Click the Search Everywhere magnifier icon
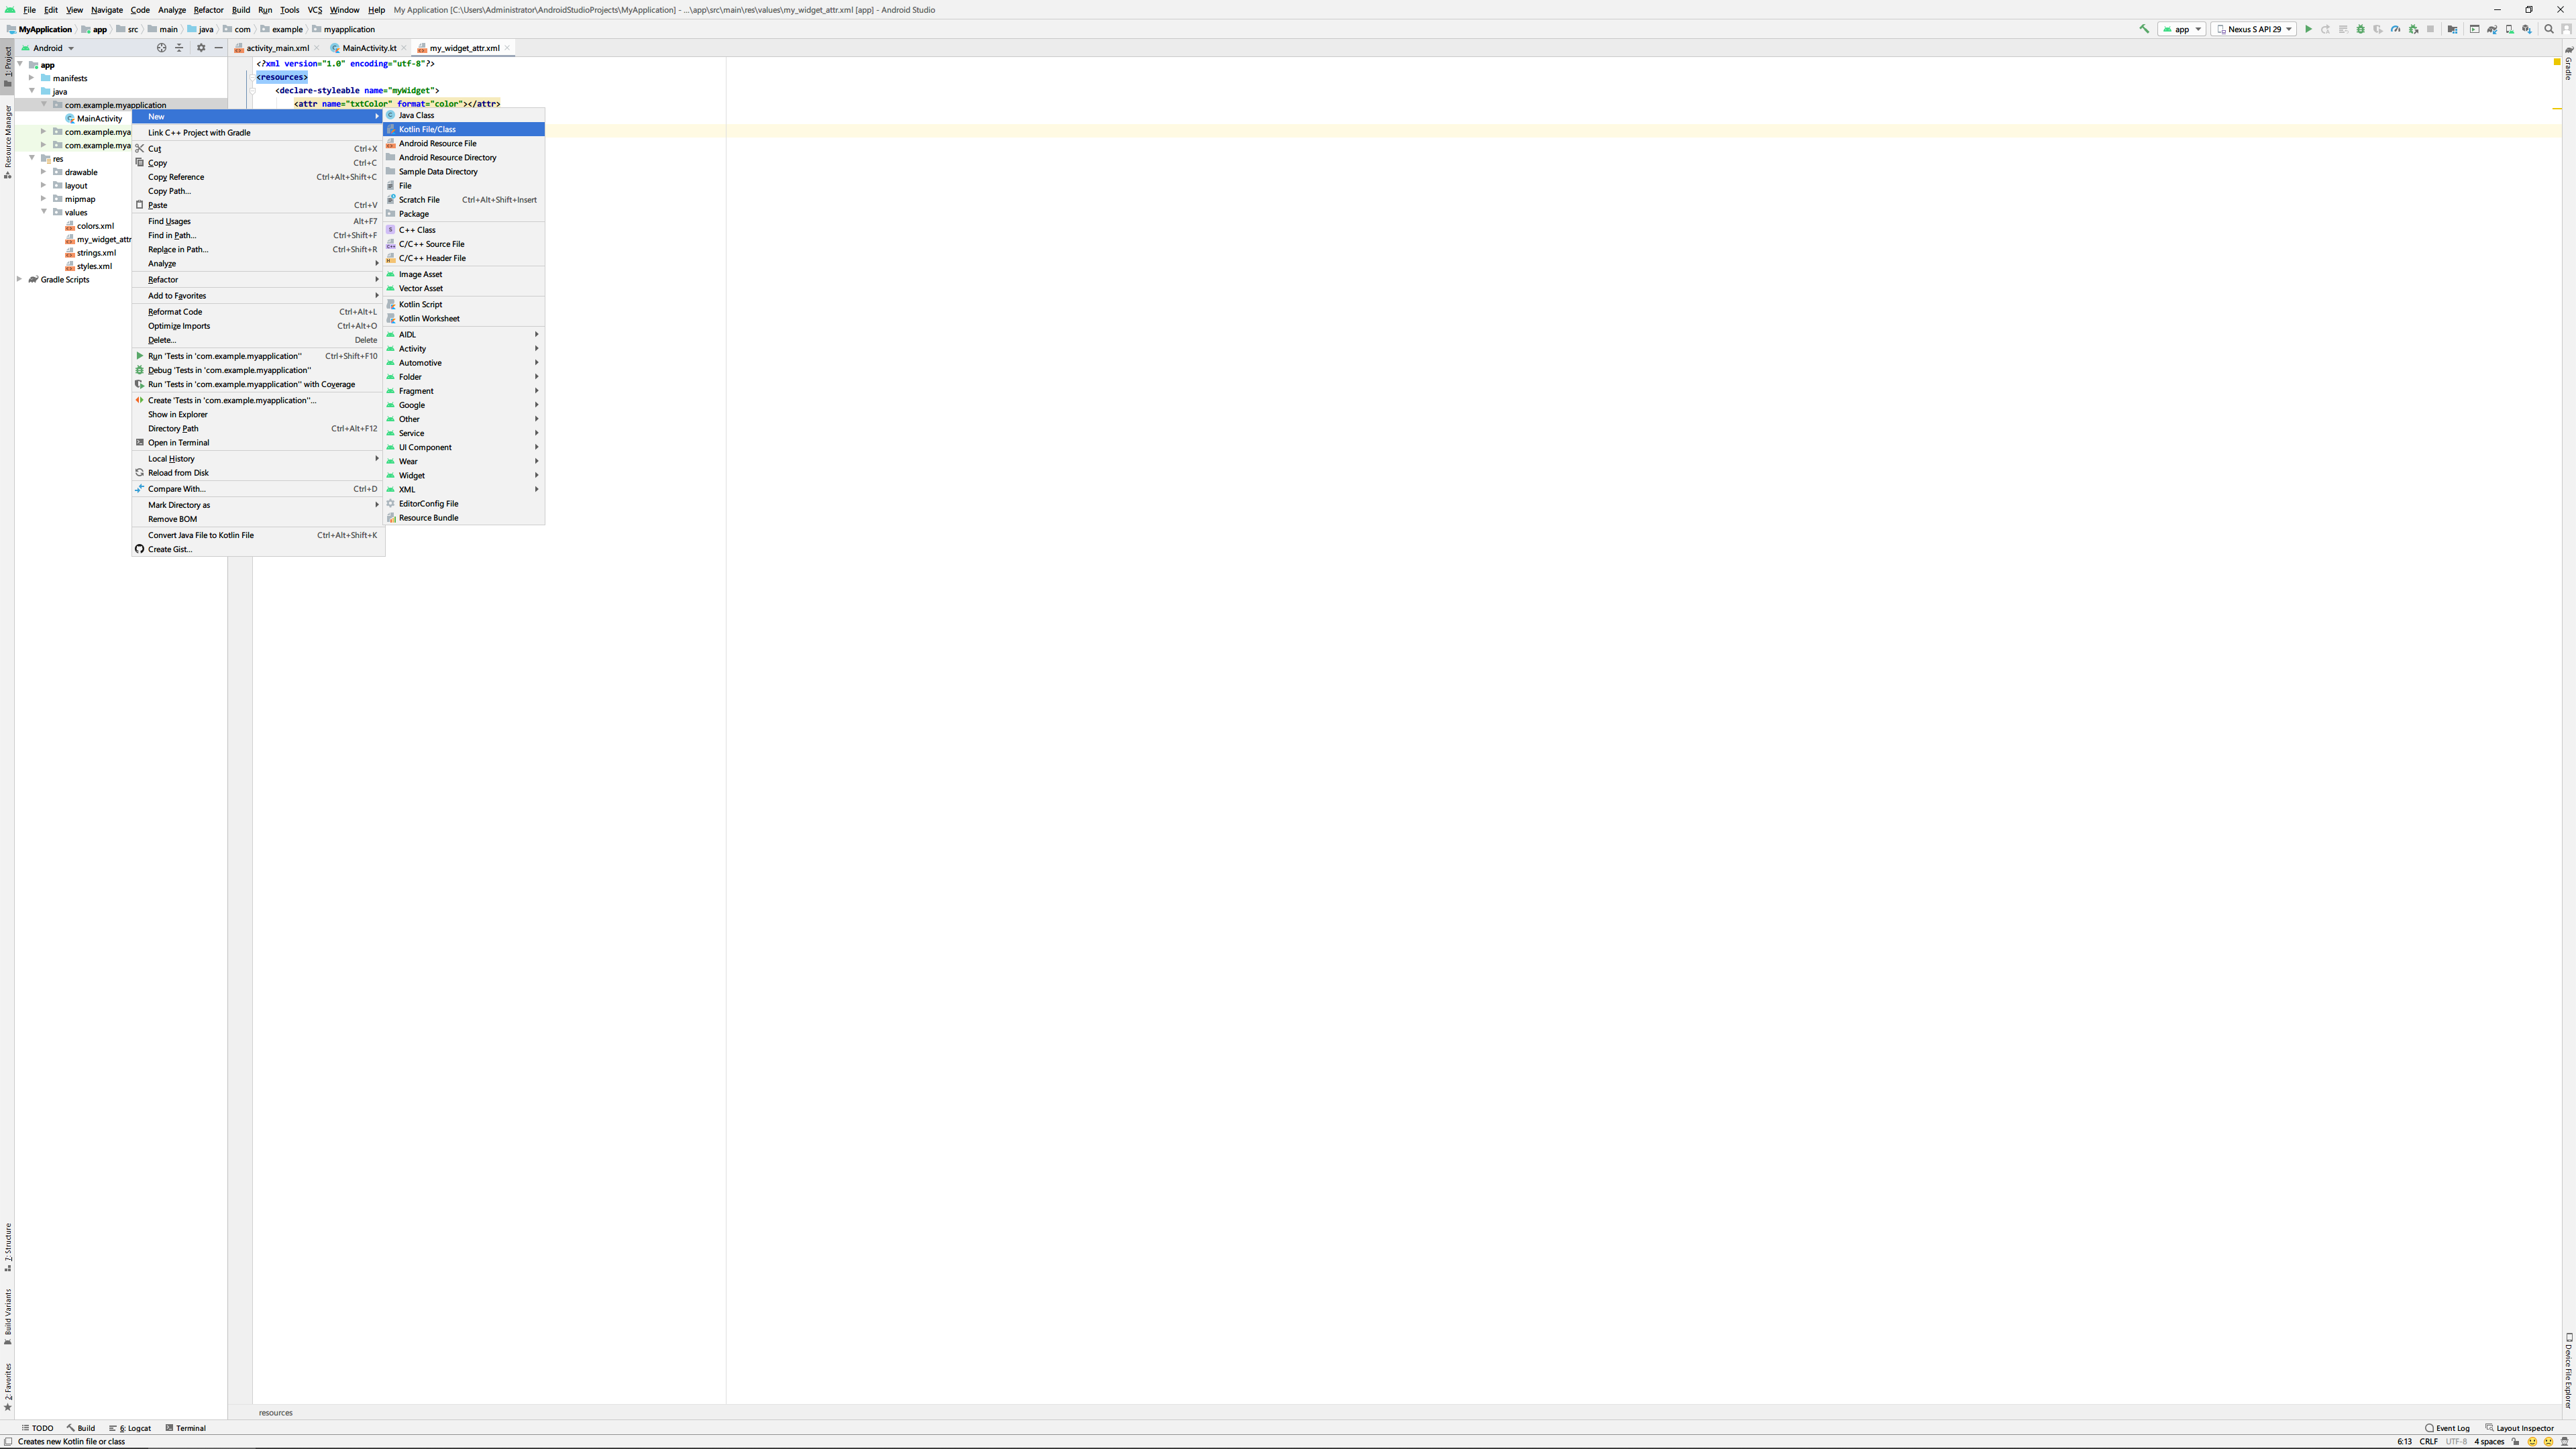Screen dimensions: 2576x1449 click(2549, 29)
